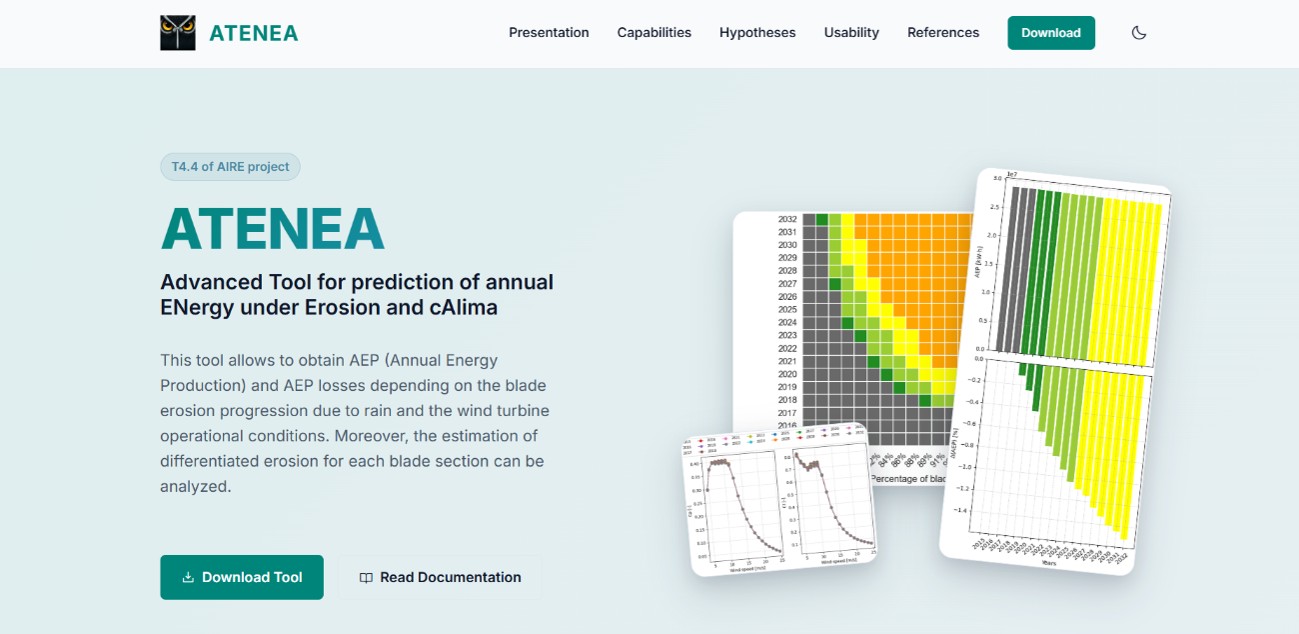
Task: Click the ATENEA brand name in header
Action: [254, 33]
